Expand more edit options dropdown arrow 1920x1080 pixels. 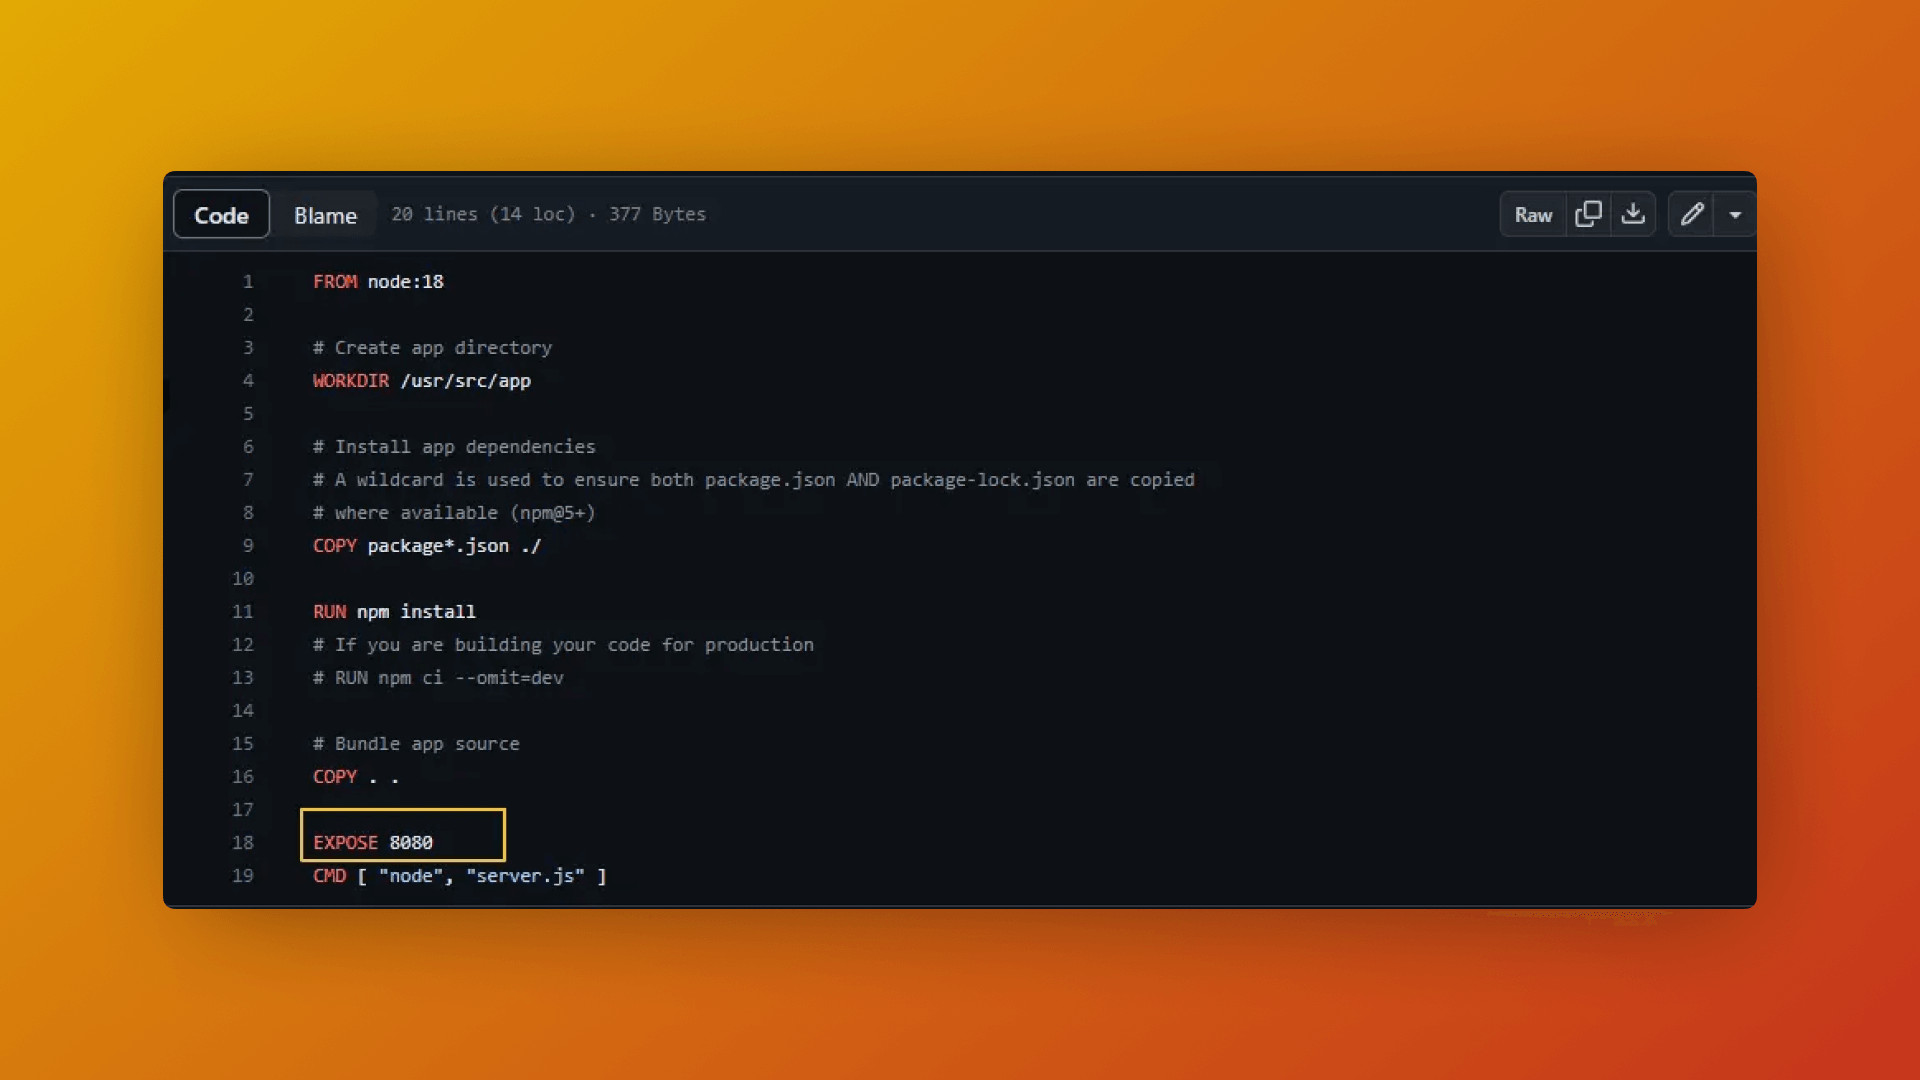(1735, 214)
